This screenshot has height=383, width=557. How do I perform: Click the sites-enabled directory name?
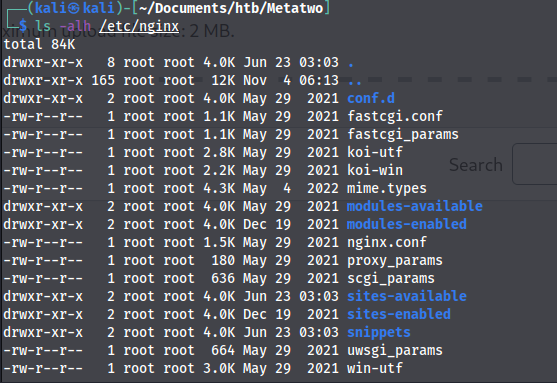click(399, 314)
